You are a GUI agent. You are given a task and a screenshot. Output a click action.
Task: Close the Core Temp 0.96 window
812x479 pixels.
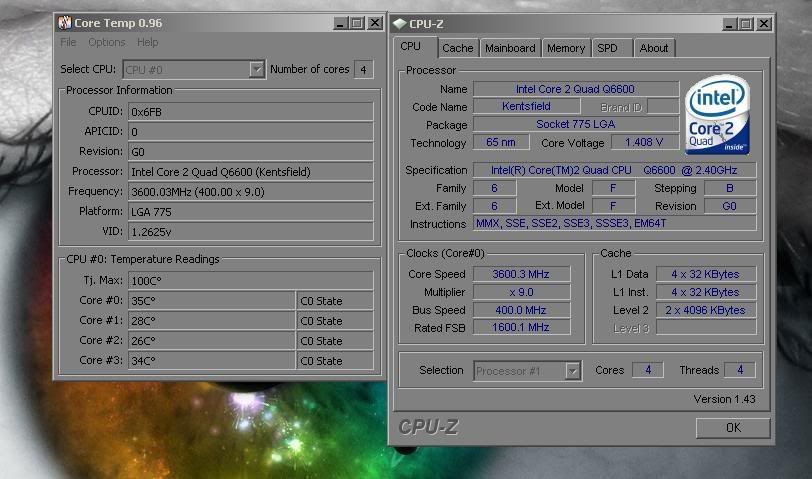point(374,22)
